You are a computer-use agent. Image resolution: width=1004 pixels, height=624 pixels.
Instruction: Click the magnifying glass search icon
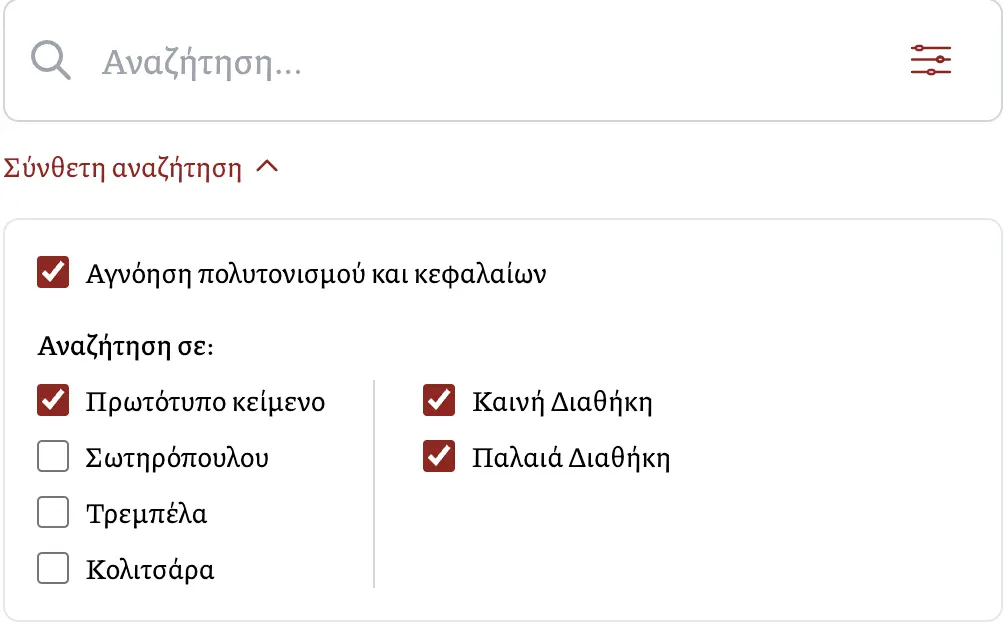coord(50,60)
